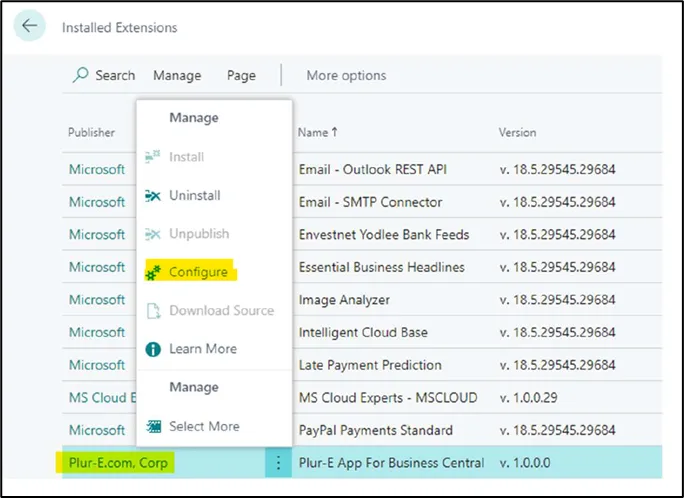
Task: Select Late Payment Prediction name
Action: click(370, 365)
